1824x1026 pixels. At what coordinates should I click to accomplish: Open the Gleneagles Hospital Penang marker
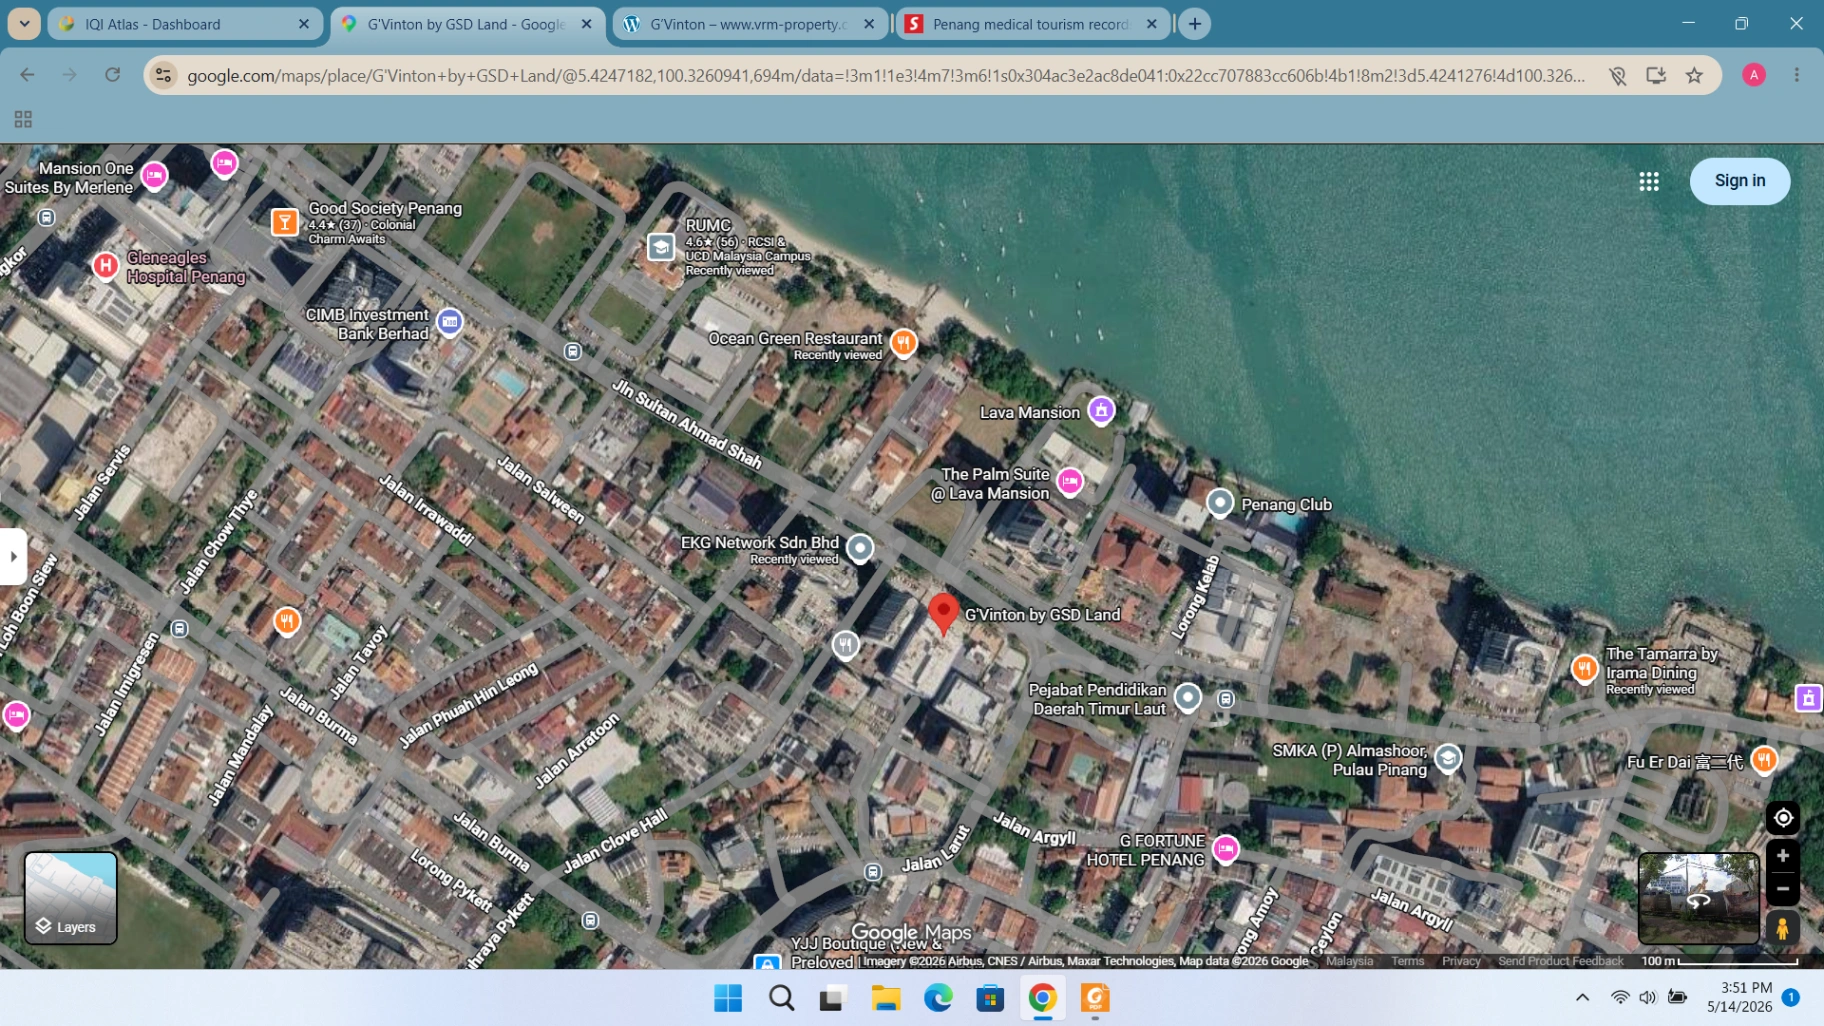tap(105, 266)
